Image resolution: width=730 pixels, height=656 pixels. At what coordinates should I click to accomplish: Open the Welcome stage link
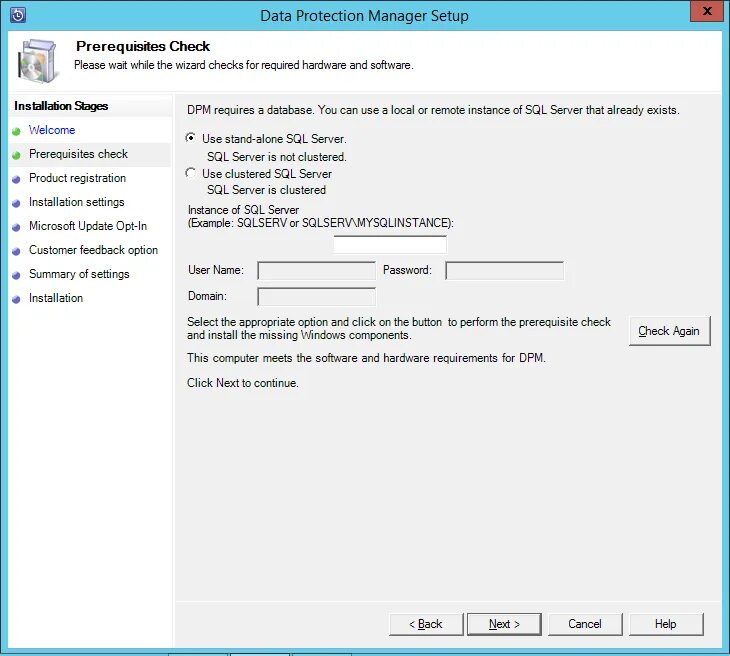click(x=52, y=130)
